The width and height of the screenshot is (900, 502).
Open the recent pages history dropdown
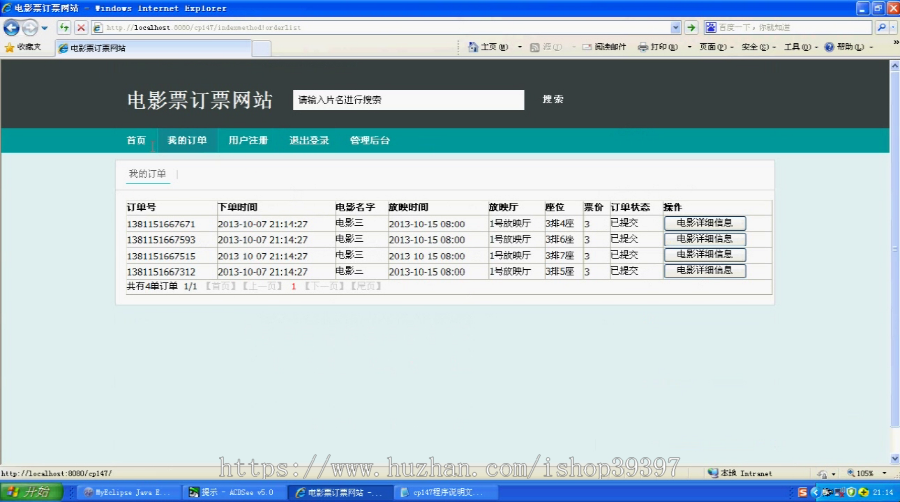pos(45,28)
